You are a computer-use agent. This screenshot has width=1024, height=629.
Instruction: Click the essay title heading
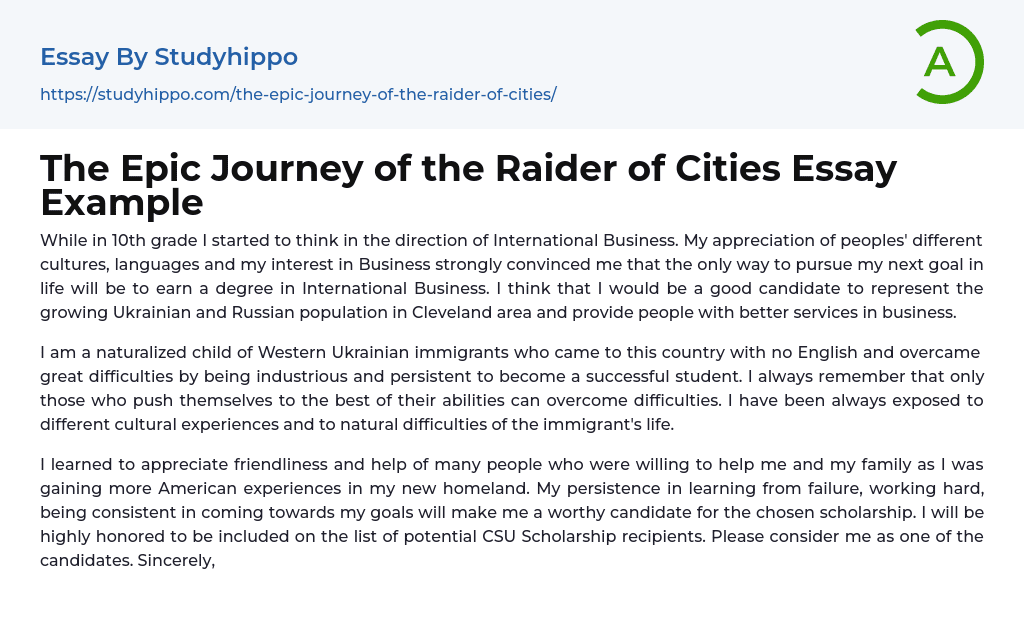click(468, 186)
